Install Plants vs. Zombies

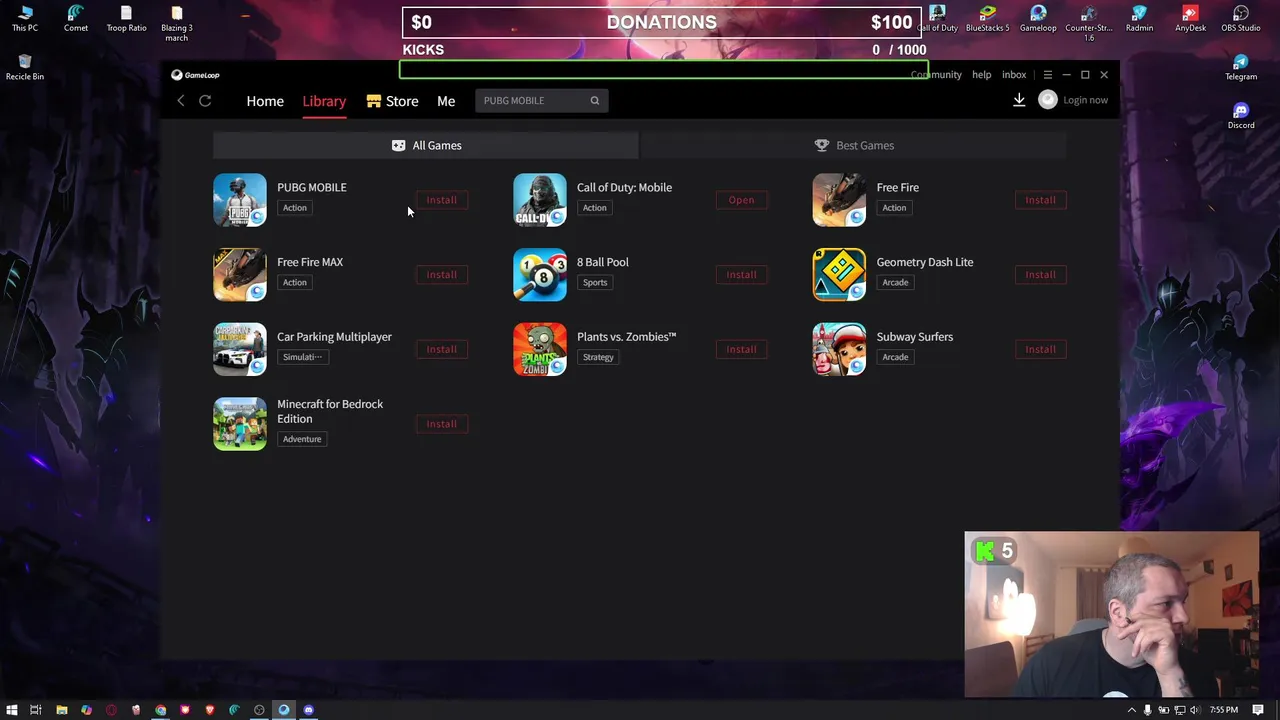[741, 349]
